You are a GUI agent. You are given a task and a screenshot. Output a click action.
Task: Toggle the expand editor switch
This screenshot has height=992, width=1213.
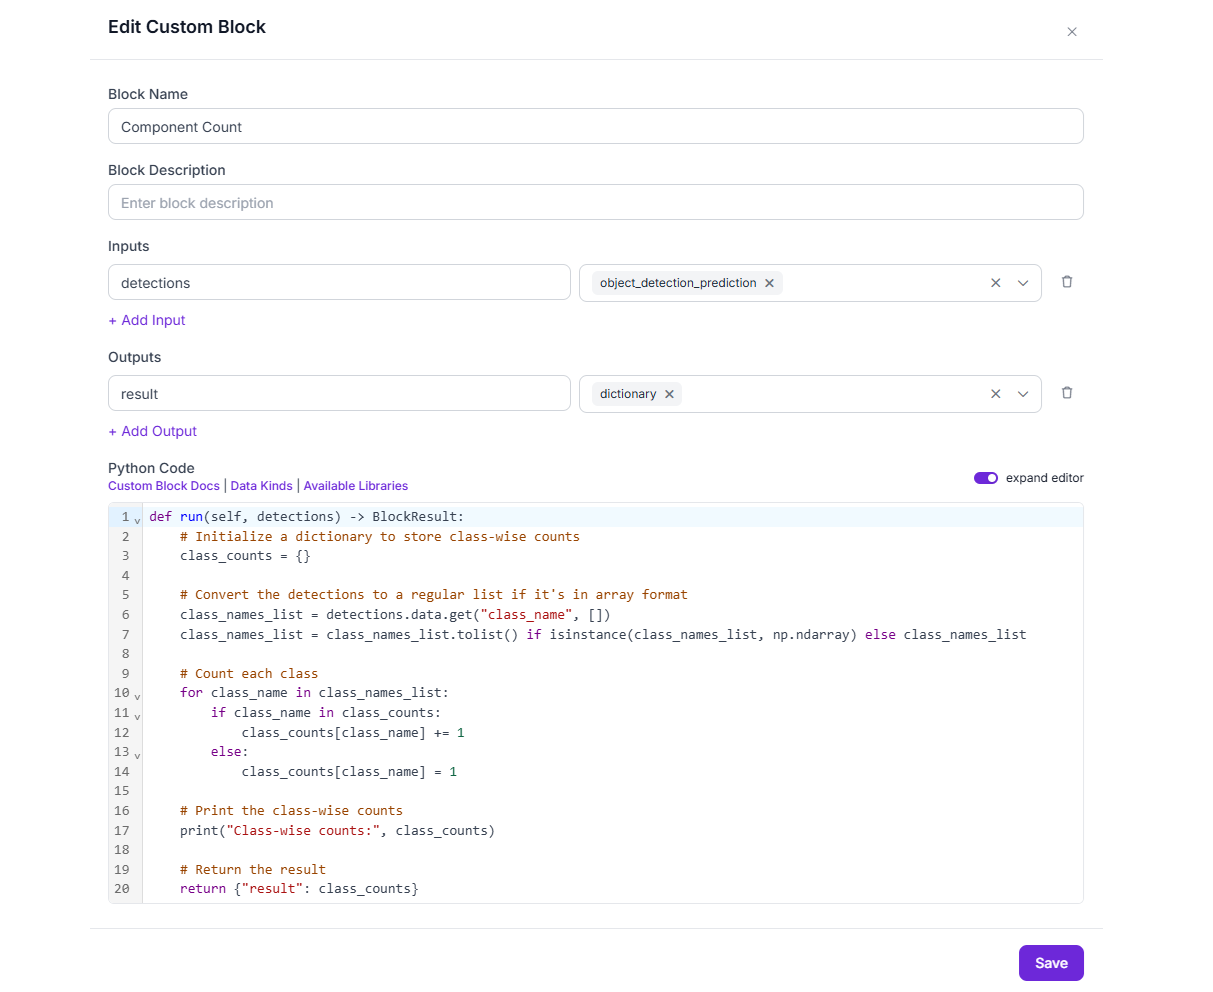pyautogui.click(x=986, y=478)
